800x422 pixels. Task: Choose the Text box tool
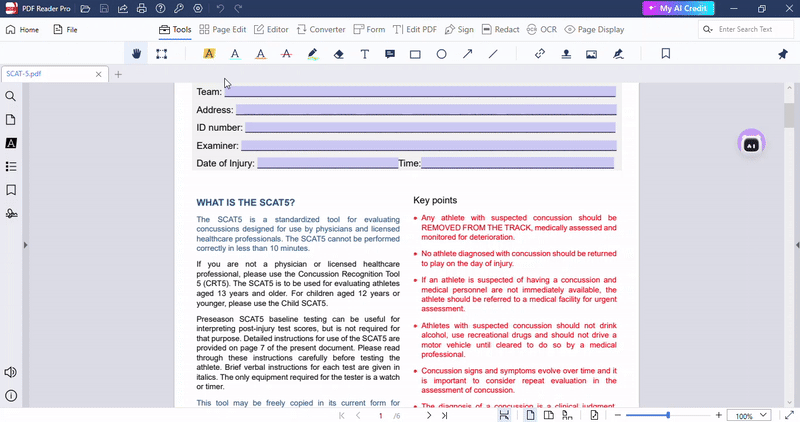(364, 54)
